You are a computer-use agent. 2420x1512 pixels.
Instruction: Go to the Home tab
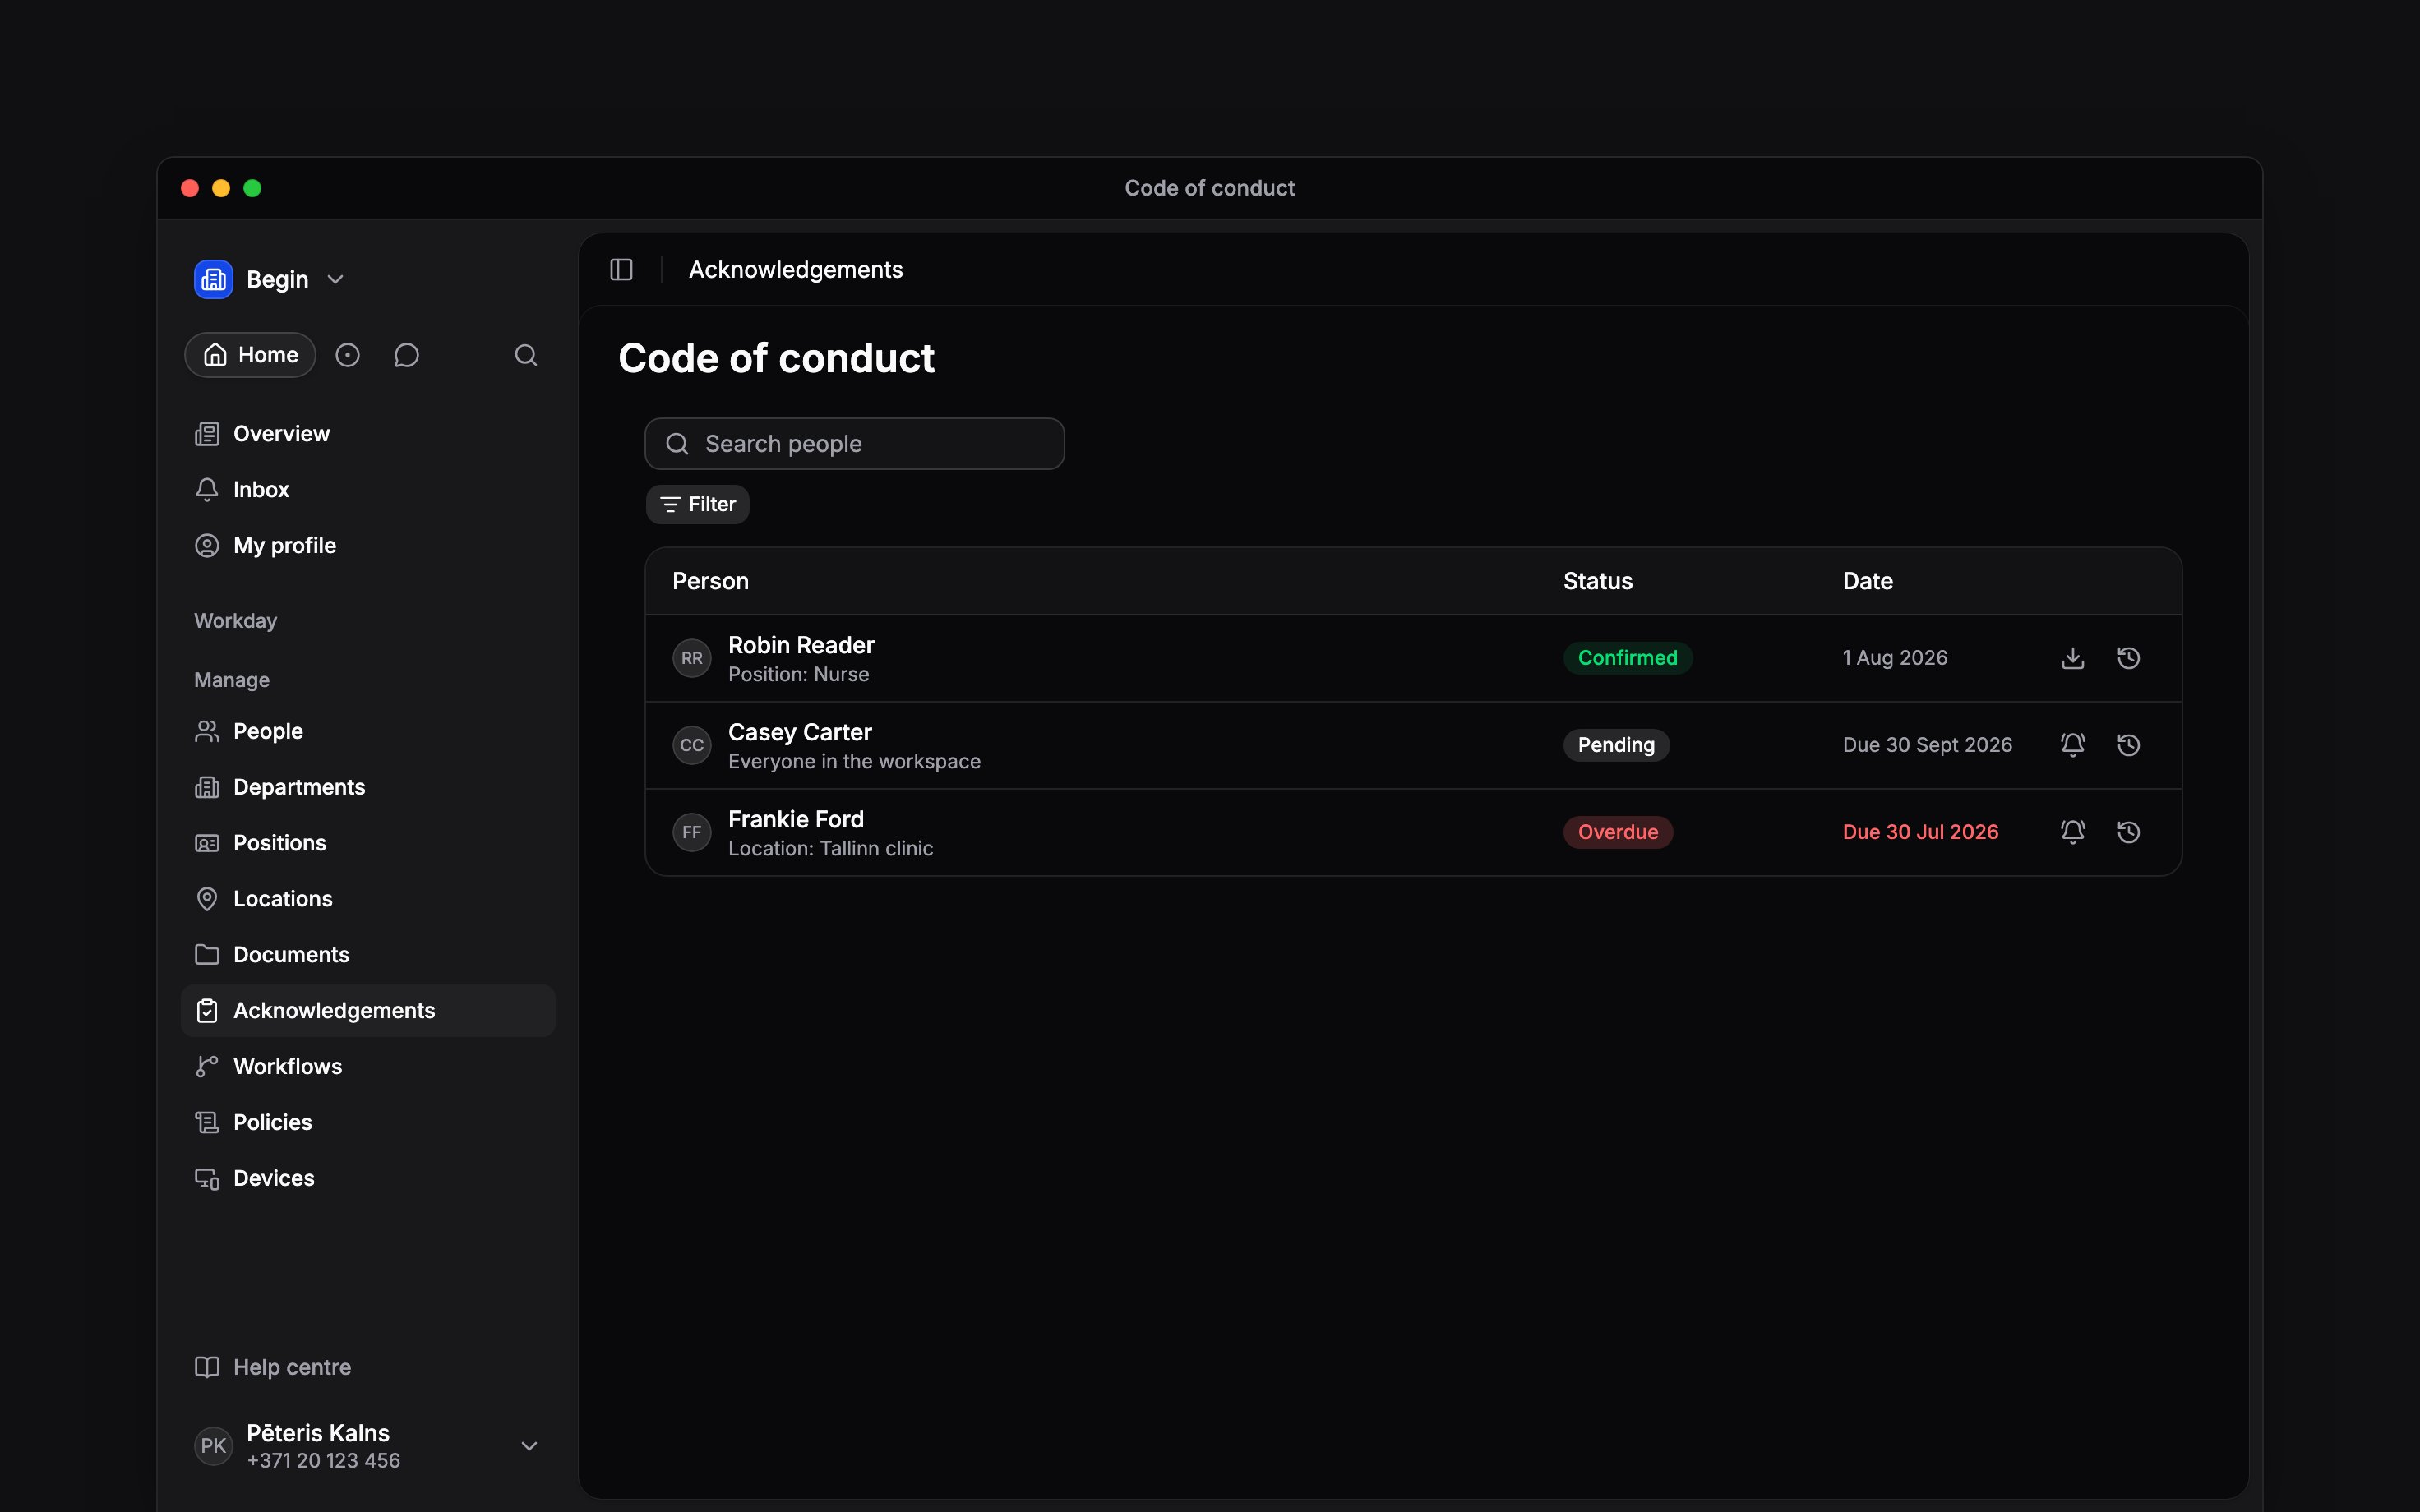coord(250,355)
